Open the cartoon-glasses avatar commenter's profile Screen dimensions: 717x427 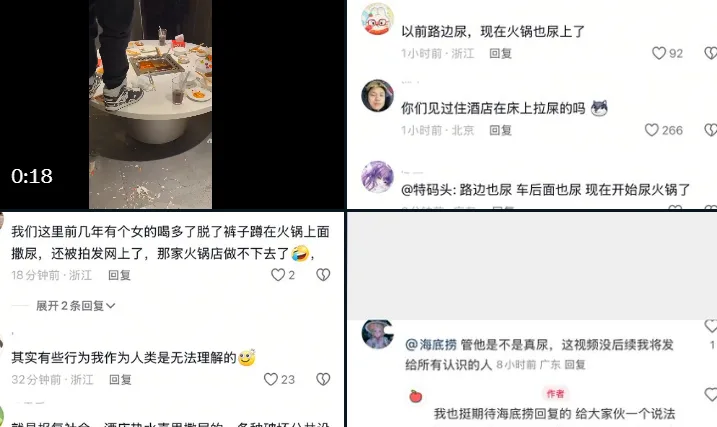click(x=377, y=19)
